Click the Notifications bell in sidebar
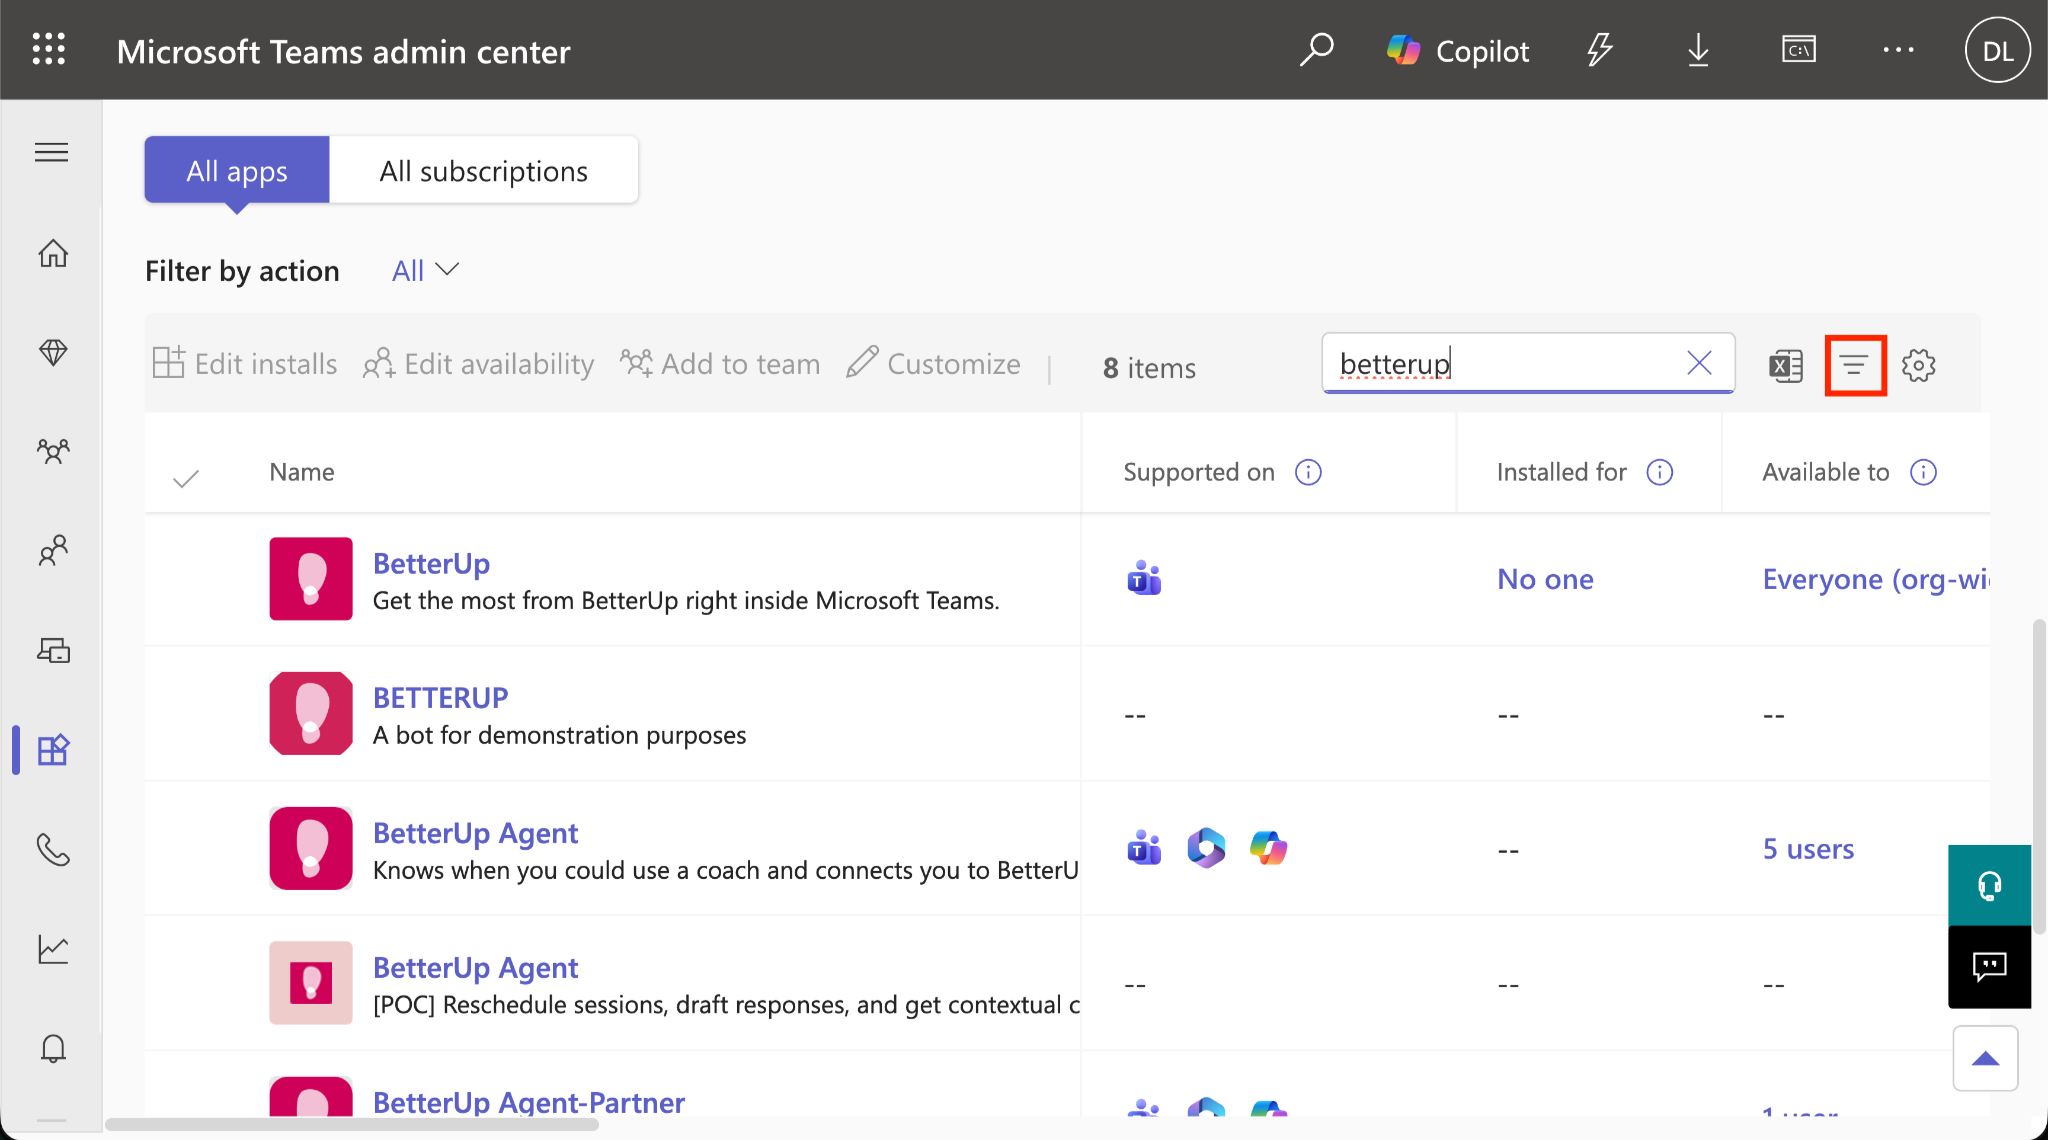Image resolution: width=2048 pixels, height=1140 pixels. coord(53,1049)
